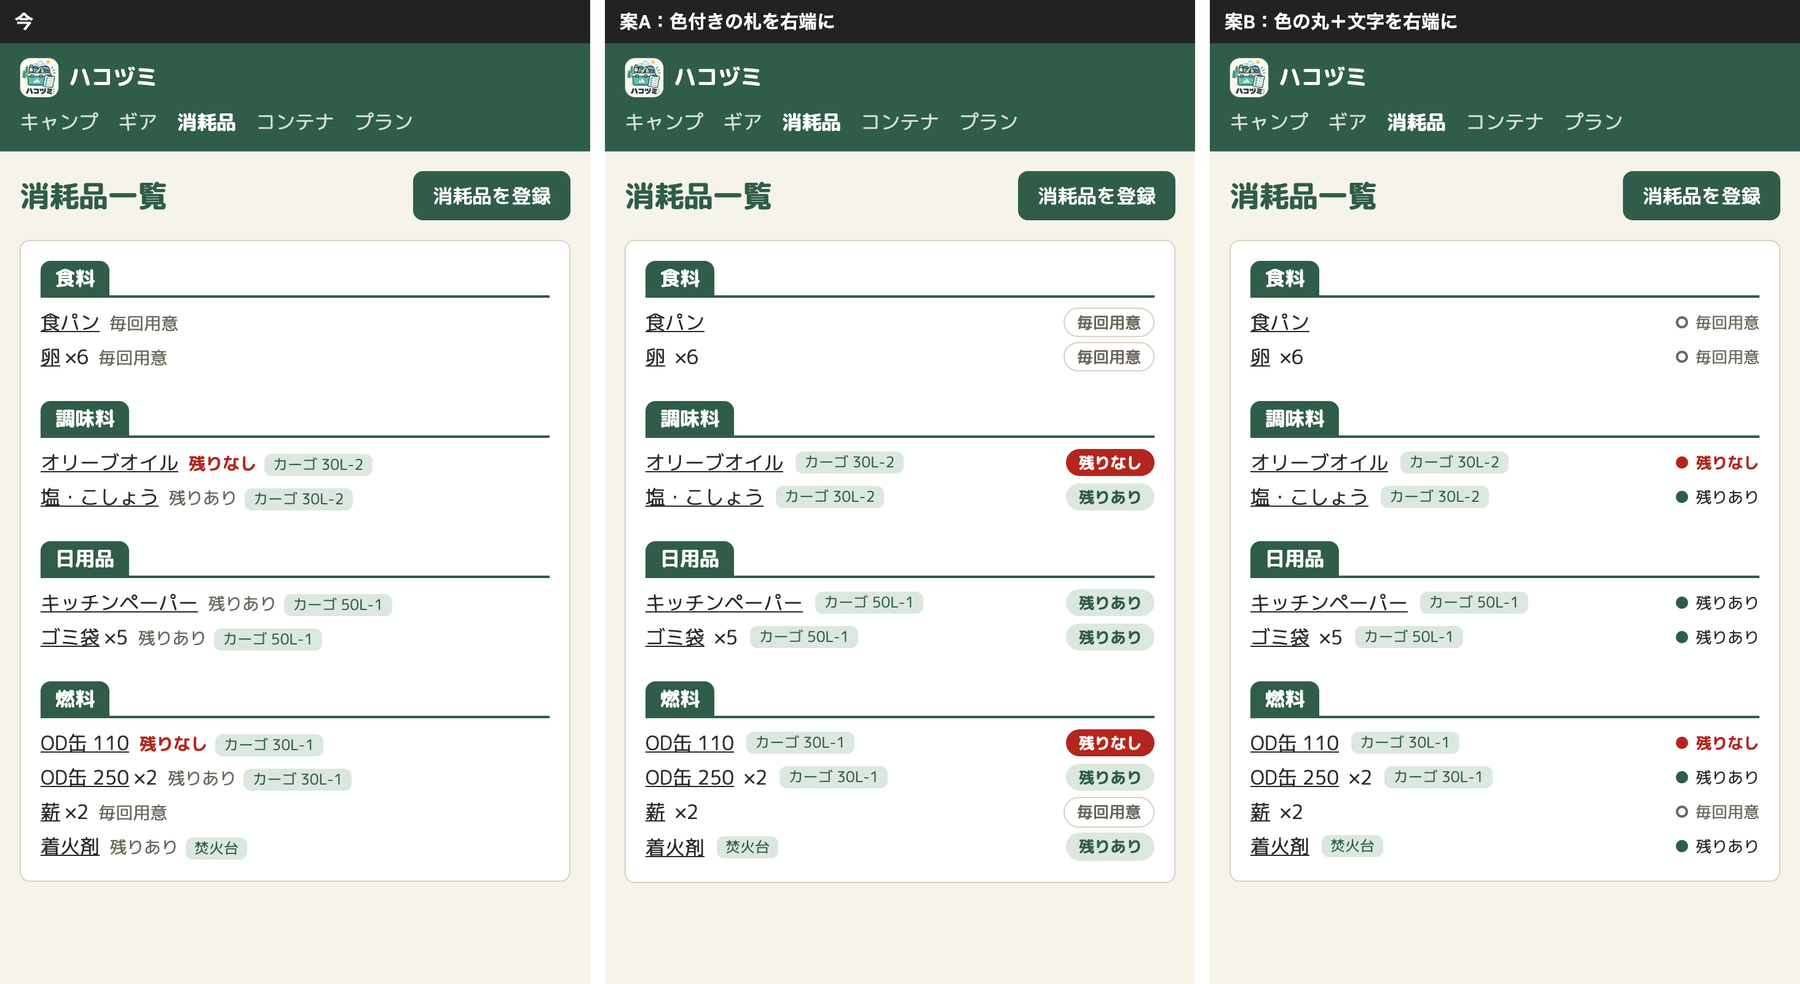
Task: Open プラン tab in the 今 panel
Action: point(383,122)
